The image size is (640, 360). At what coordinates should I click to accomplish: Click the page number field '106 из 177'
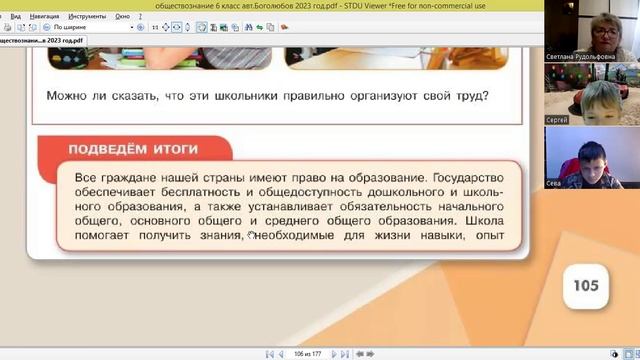click(x=308, y=354)
